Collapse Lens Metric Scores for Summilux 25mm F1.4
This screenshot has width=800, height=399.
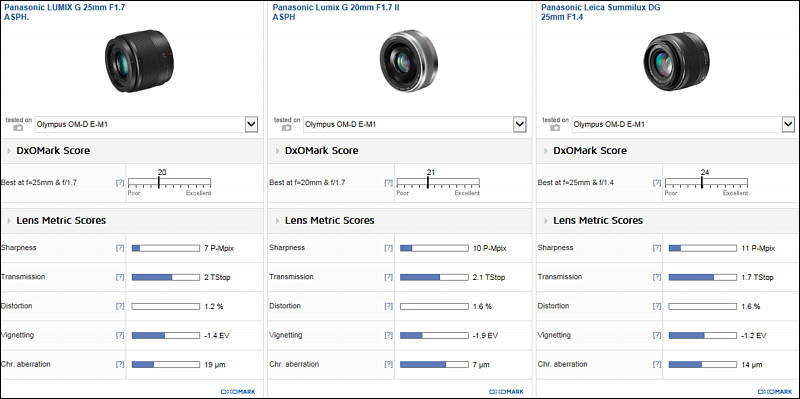(x=546, y=221)
